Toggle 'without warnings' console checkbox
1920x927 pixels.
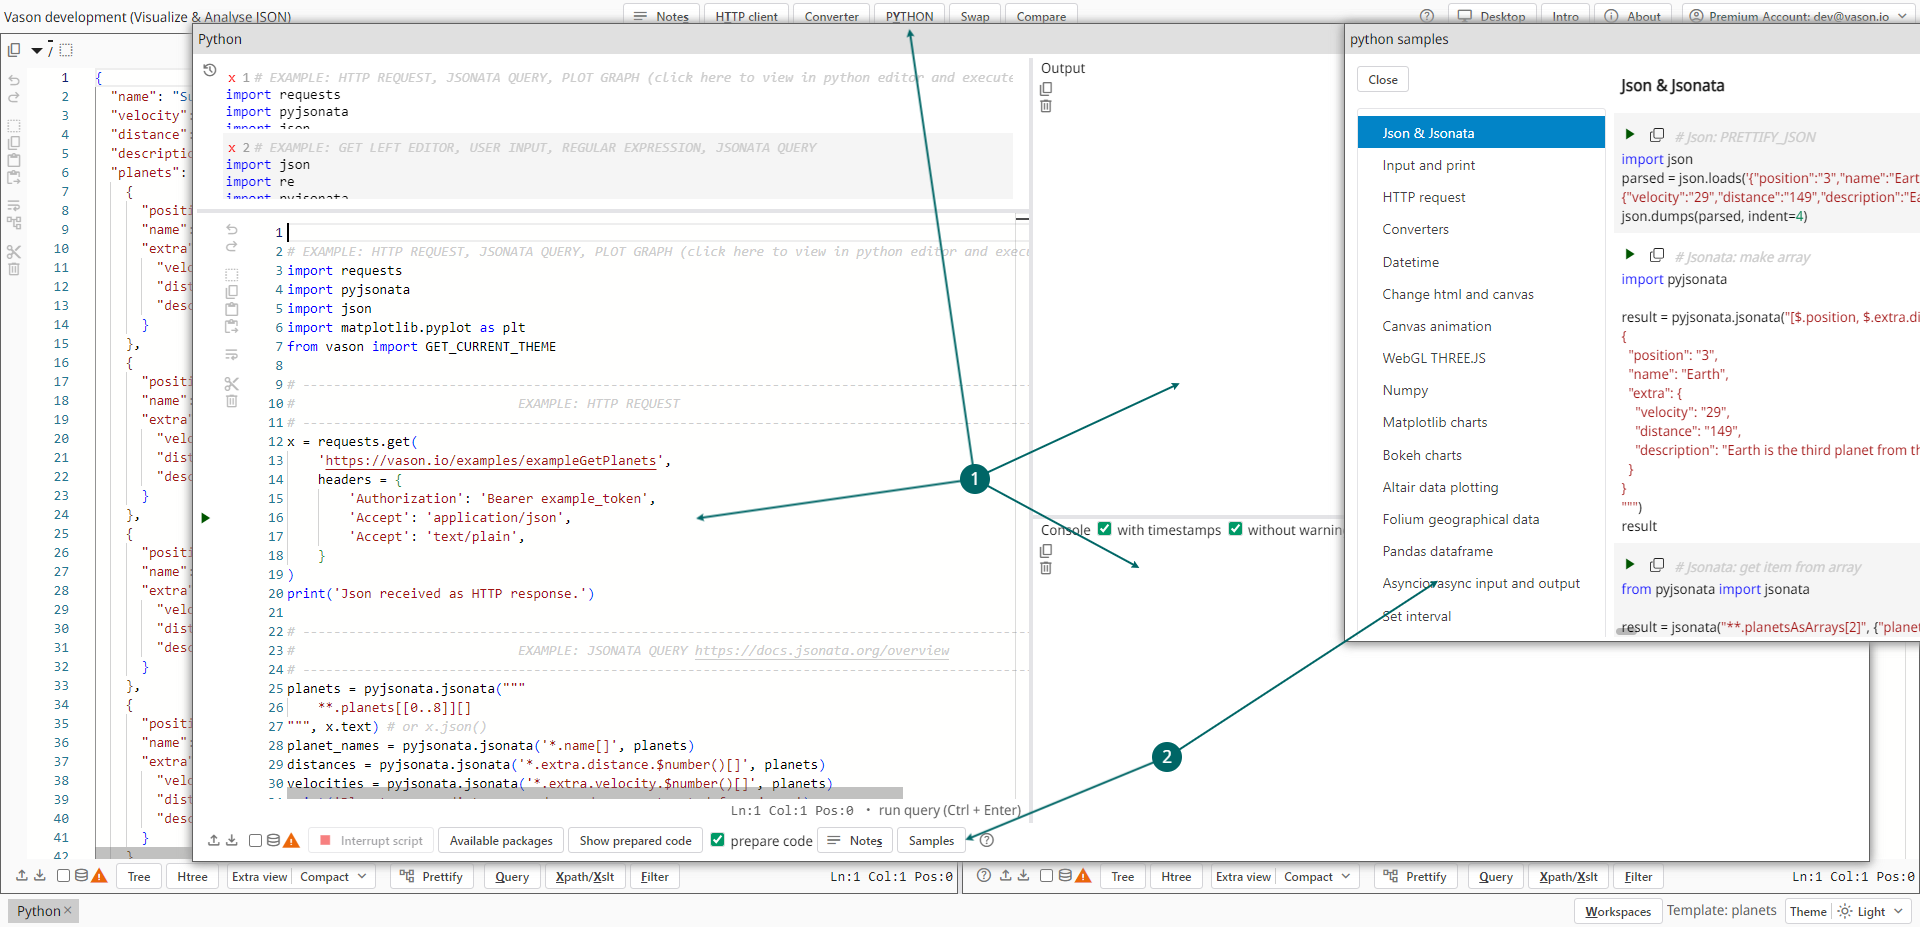(x=1236, y=529)
